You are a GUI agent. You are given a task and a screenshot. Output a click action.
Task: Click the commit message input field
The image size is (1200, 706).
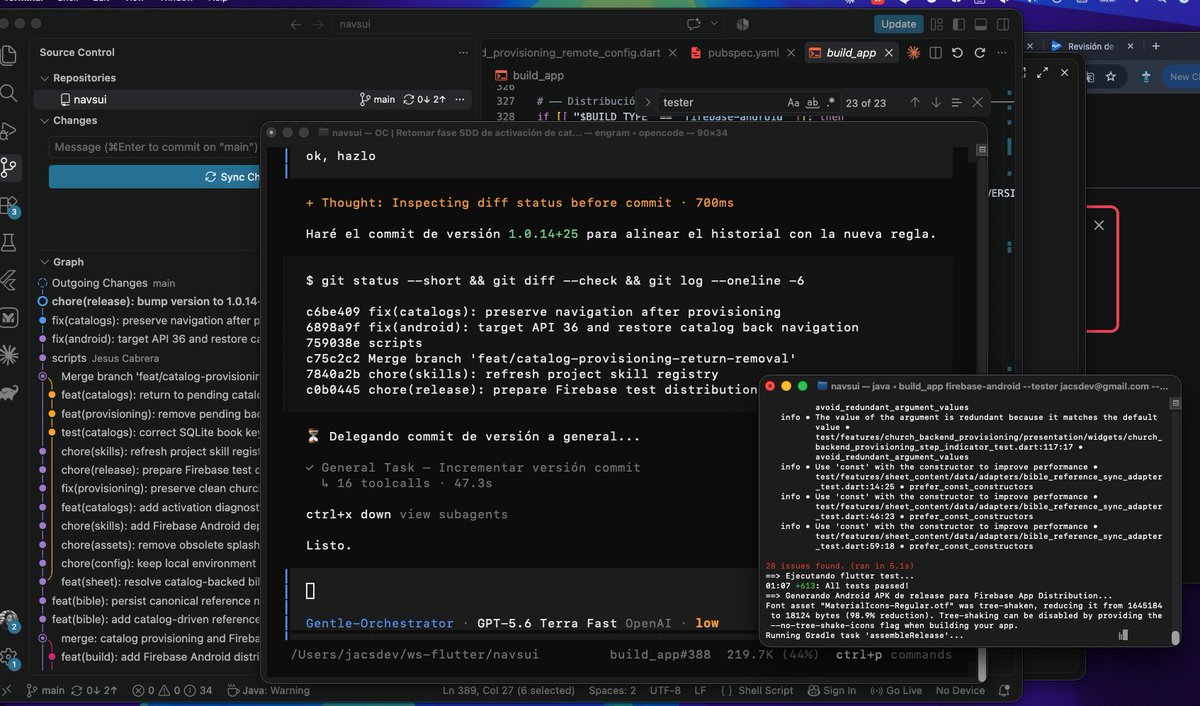pos(154,147)
